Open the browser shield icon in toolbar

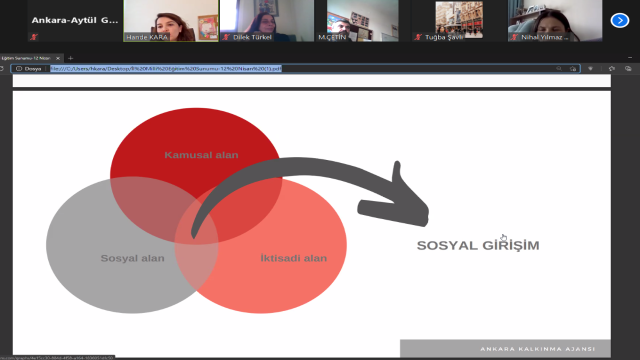(590, 69)
